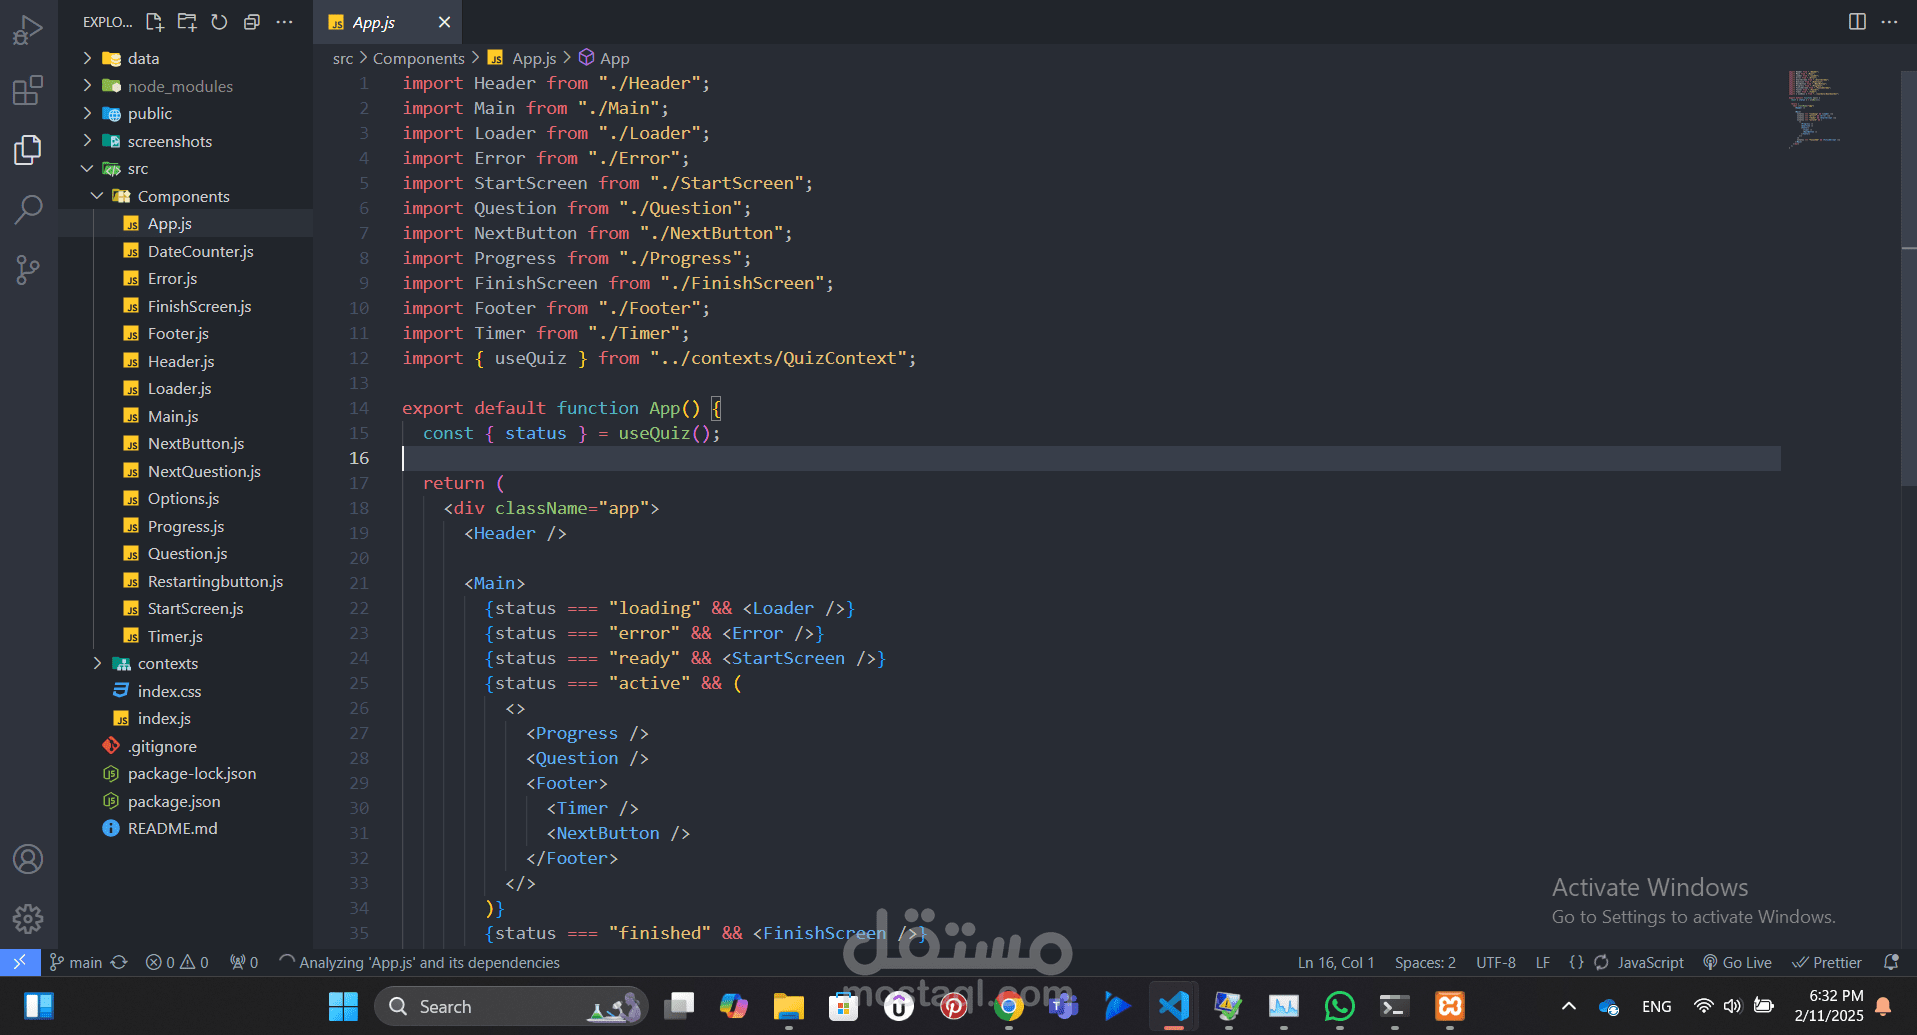The image size is (1917, 1035).
Task: Expand the node_modules folder
Action: tap(180, 86)
